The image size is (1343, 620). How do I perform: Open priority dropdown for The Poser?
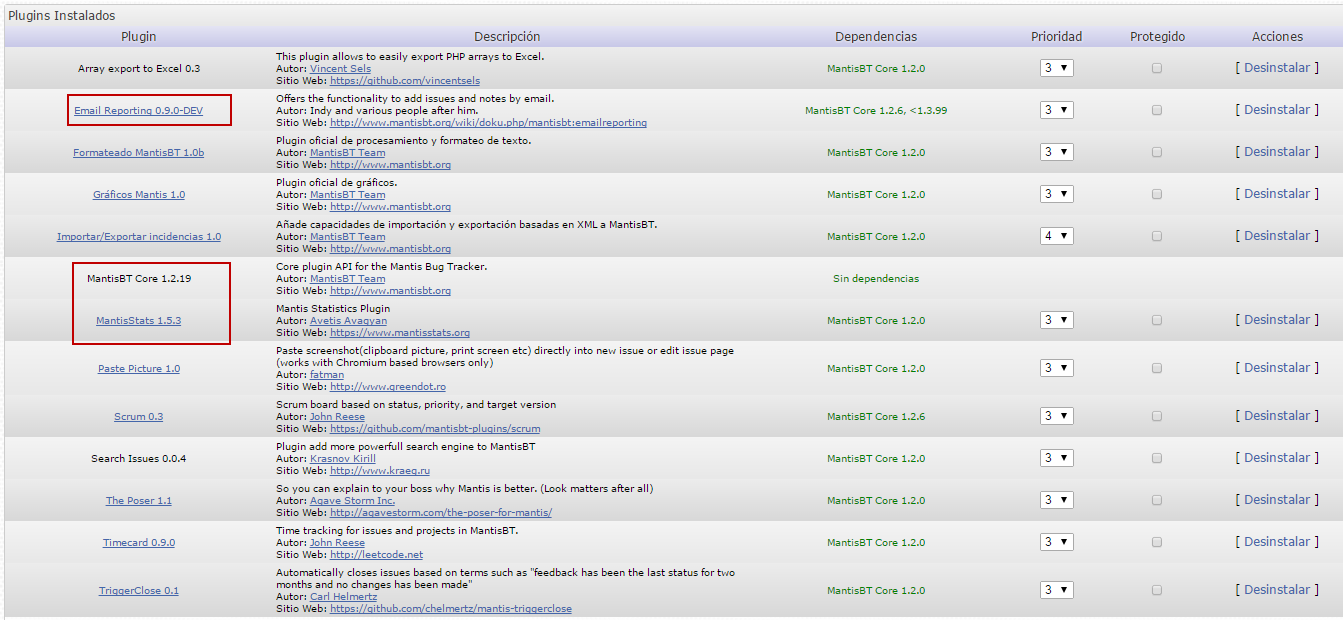click(x=1056, y=501)
